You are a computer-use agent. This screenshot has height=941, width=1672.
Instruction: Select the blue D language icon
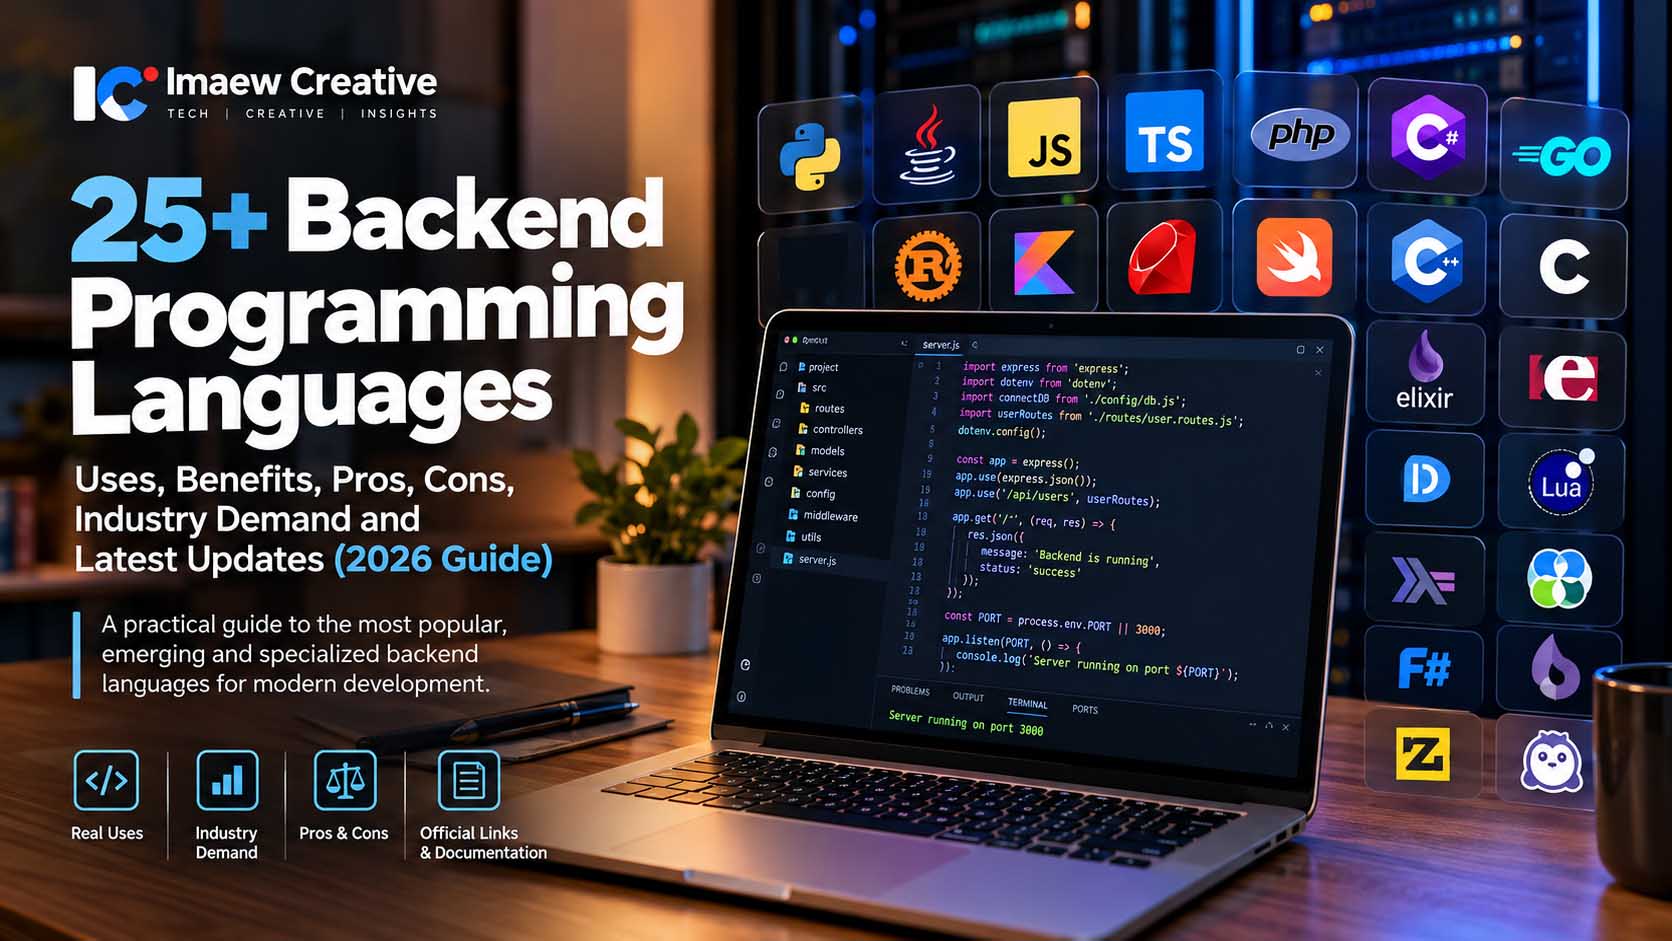click(x=1426, y=480)
